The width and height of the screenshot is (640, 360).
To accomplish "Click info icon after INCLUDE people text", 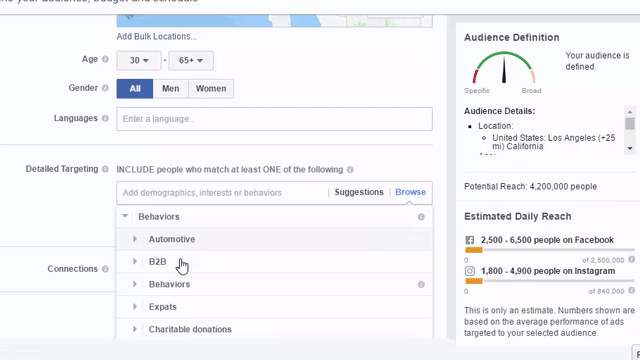I will (x=350, y=170).
